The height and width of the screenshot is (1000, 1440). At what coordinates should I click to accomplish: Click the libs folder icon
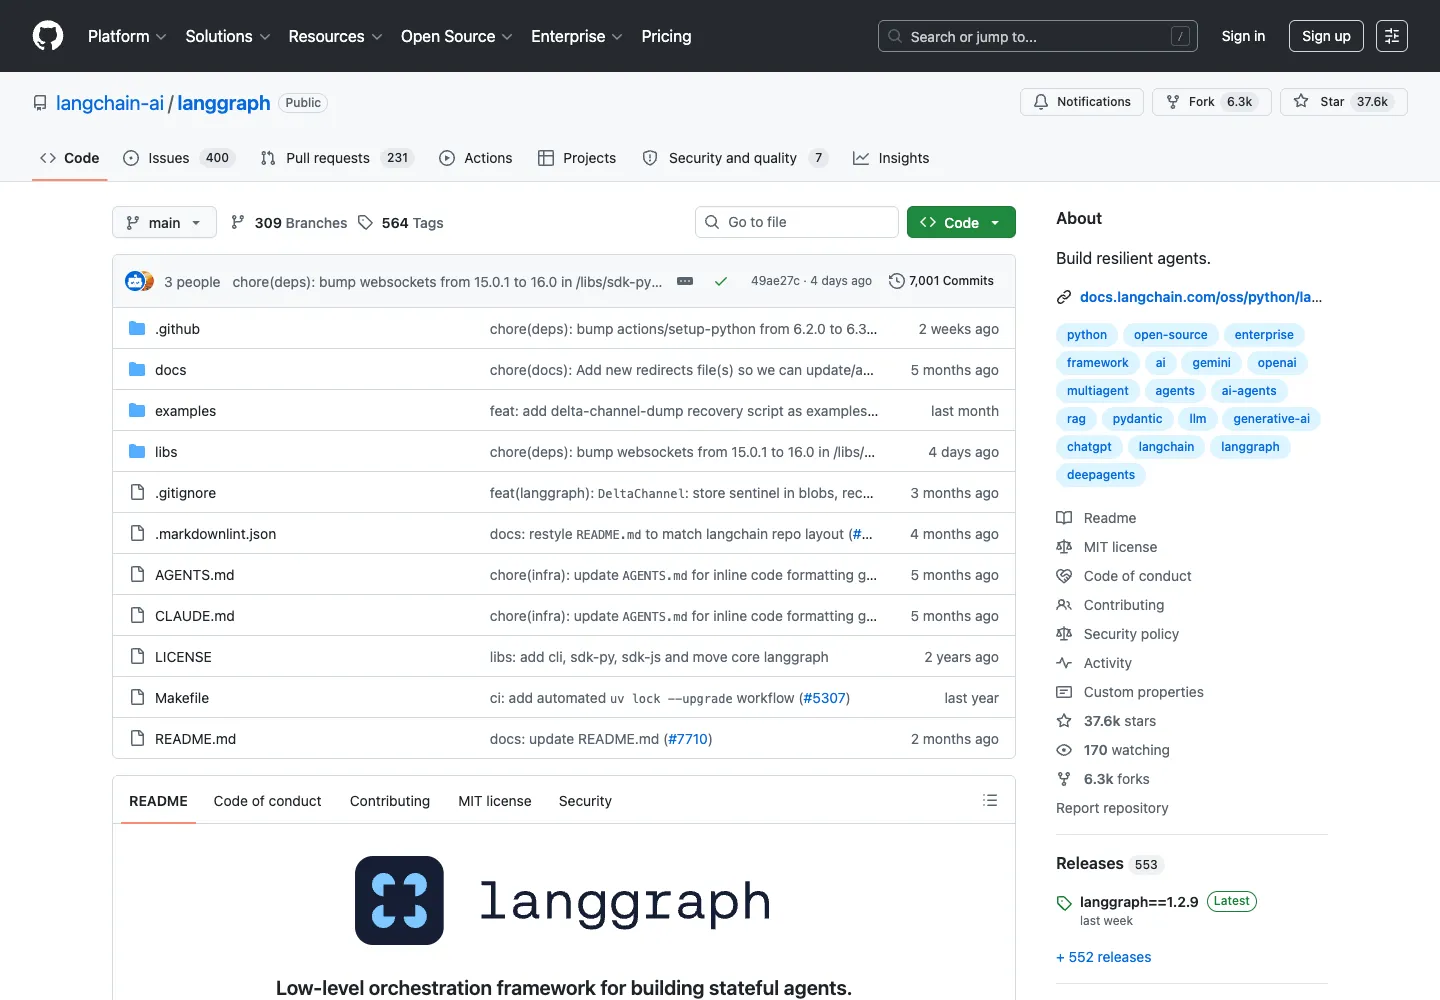pos(137,452)
